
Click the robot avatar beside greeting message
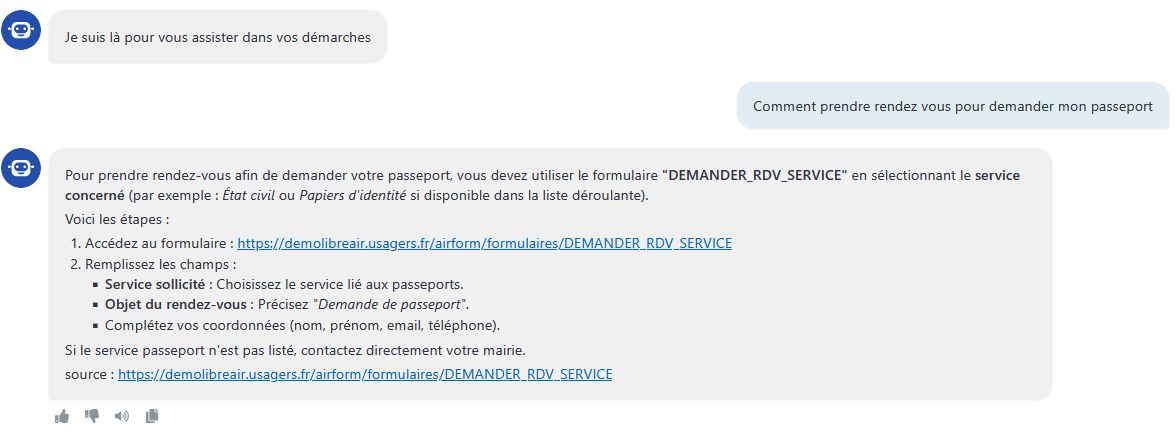click(x=20, y=31)
